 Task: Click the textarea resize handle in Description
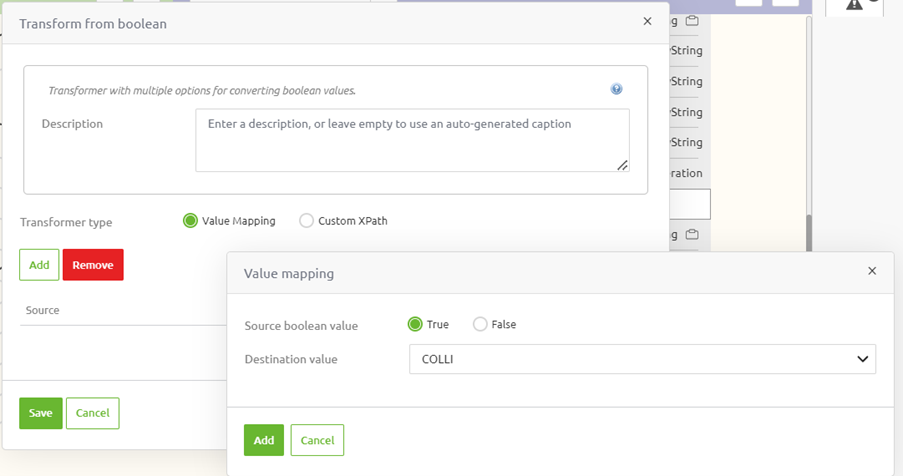click(622, 165)
